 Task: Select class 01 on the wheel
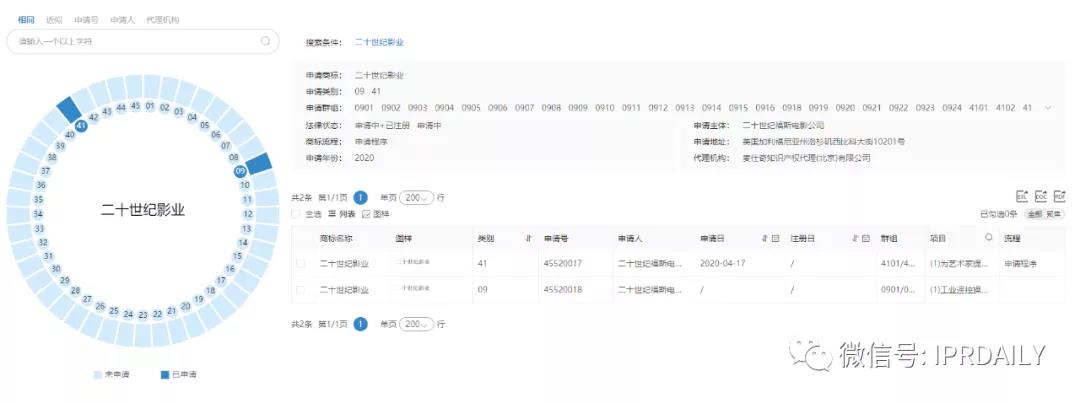point(150,106)
